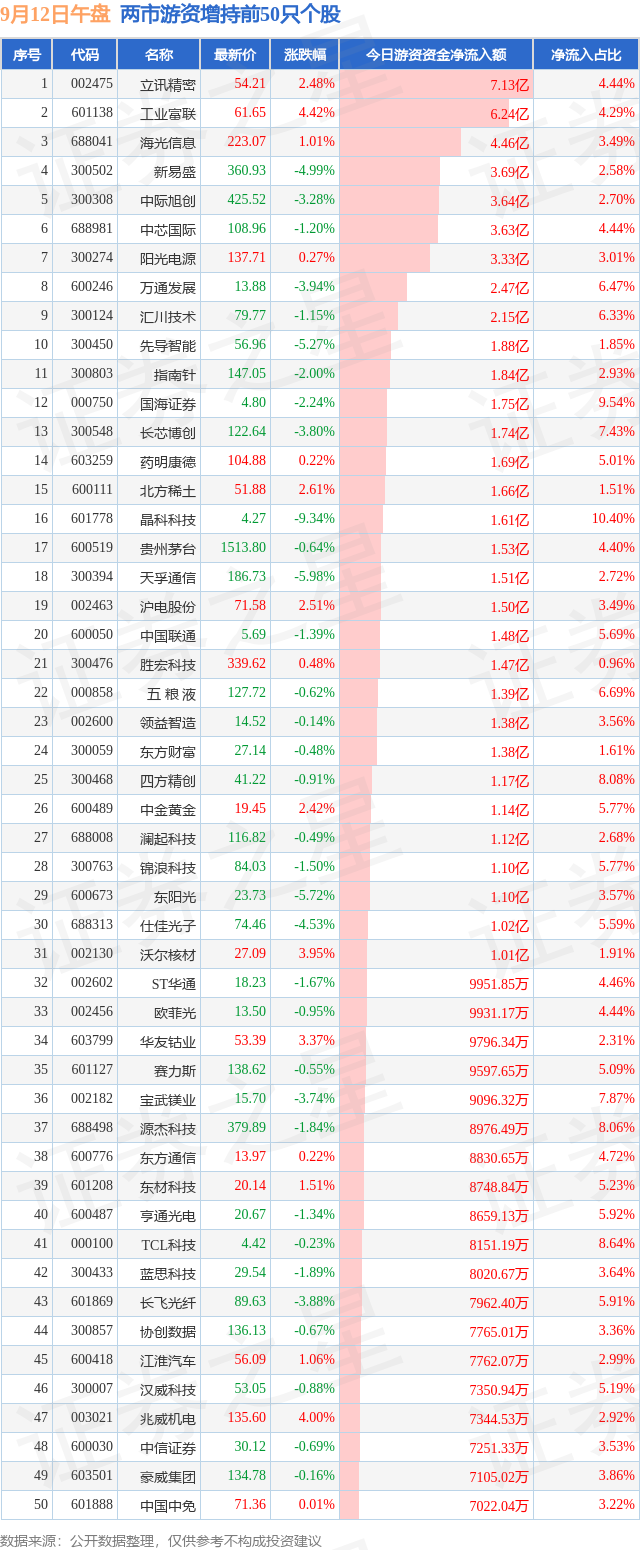Select stock name 中际旭创

coord(168,201)
